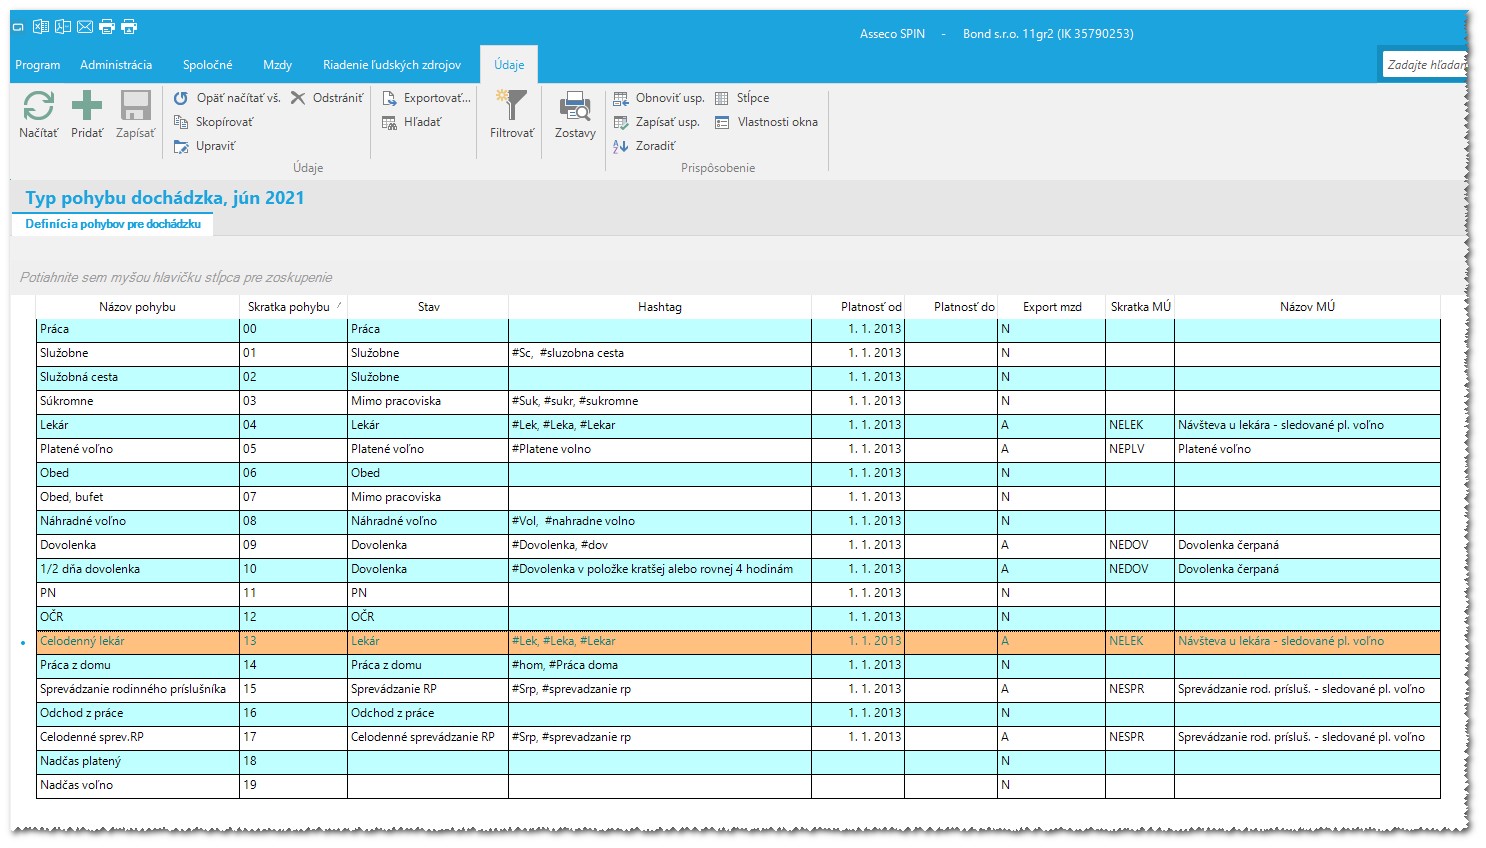Click Sprevádzanie rodinného príslušníka name cell

(138, 689)
